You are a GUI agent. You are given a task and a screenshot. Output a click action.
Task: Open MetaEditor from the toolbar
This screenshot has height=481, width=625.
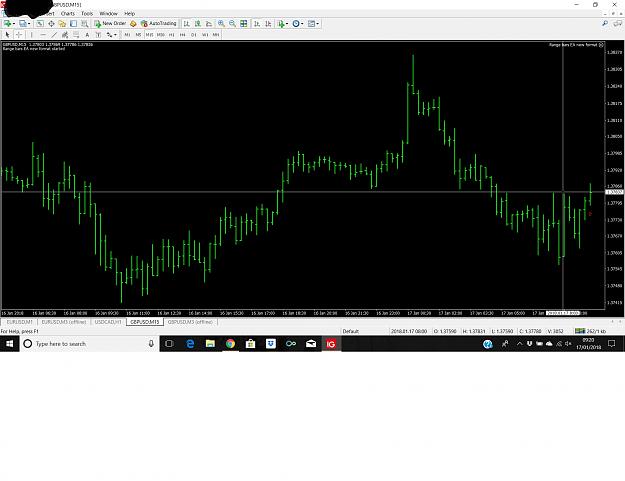coord(133,24)
